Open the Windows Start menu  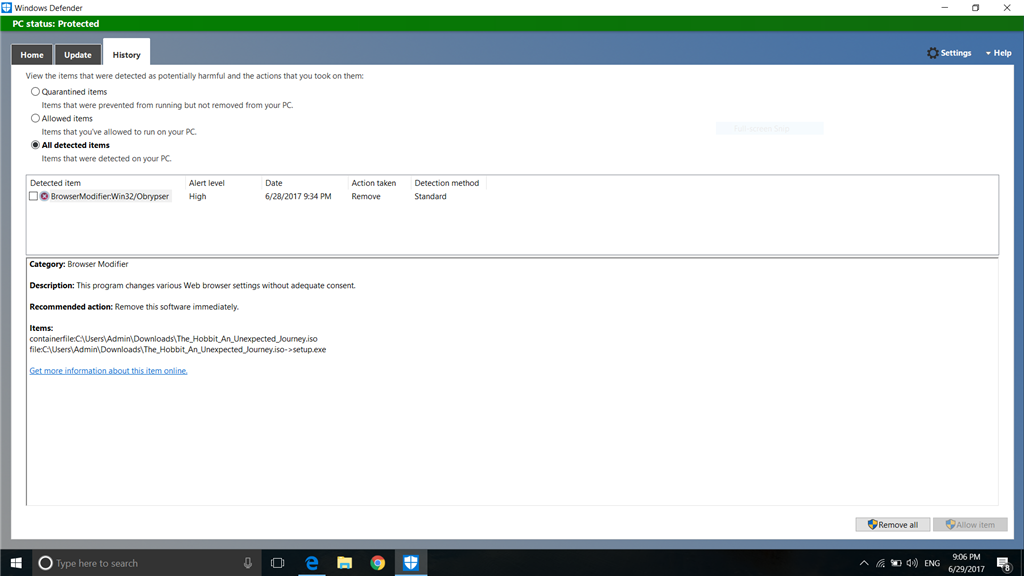(x=16, y=563)
